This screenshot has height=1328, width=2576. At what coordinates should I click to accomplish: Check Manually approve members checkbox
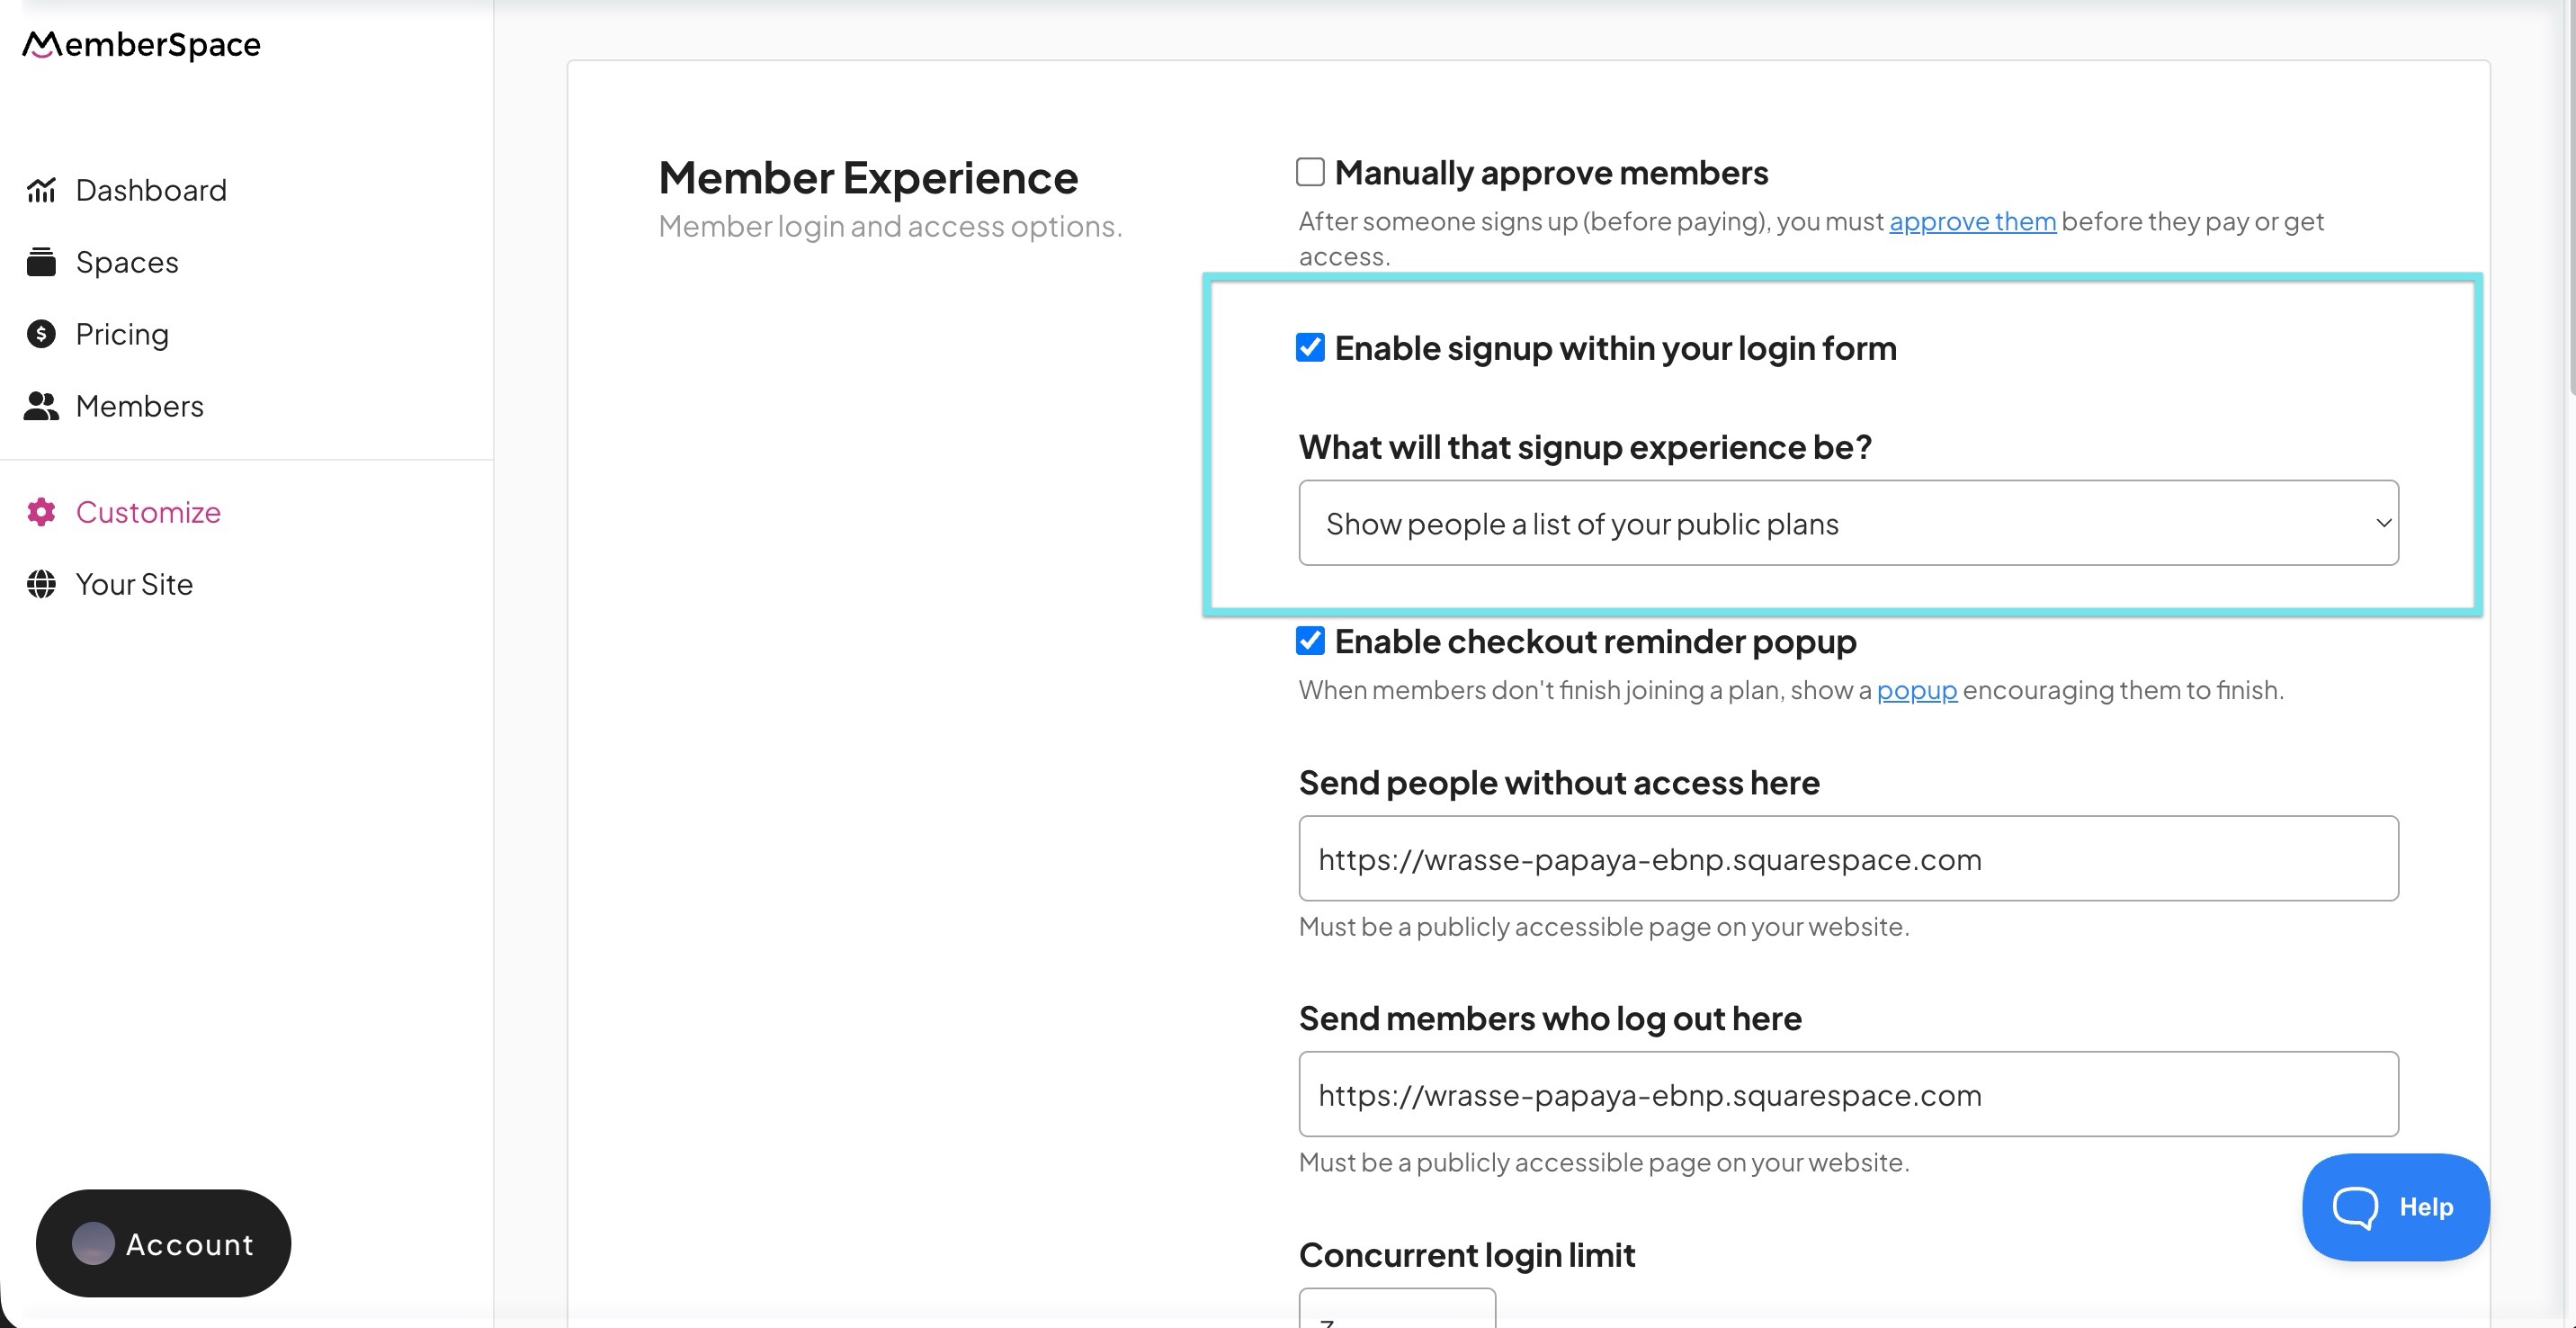1310,172
